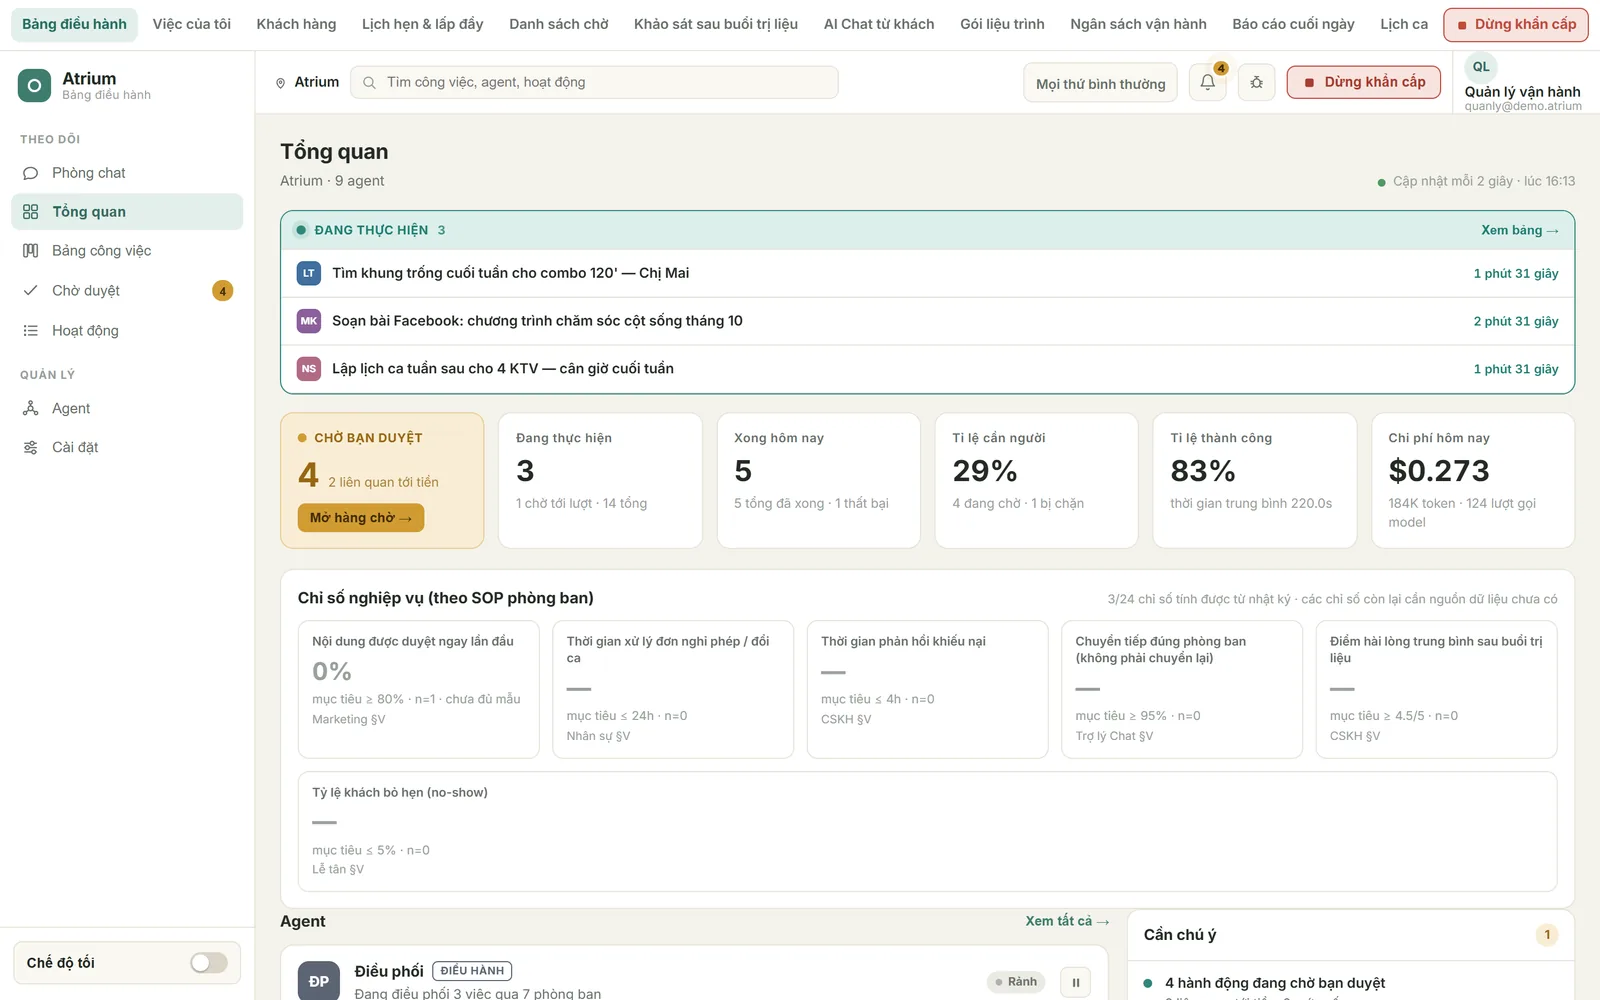
Task: Focus the Tìm công việc search field
Action: (x=594, y=82)
